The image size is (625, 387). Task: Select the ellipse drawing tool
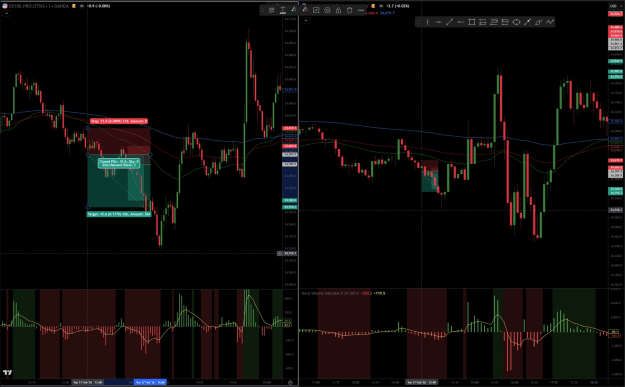click(516, 22)
